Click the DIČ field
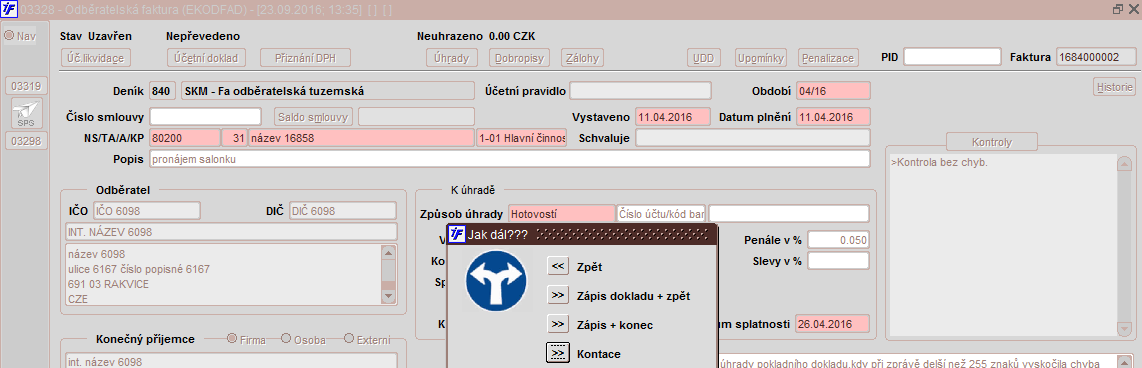 (x=343, y=211)
